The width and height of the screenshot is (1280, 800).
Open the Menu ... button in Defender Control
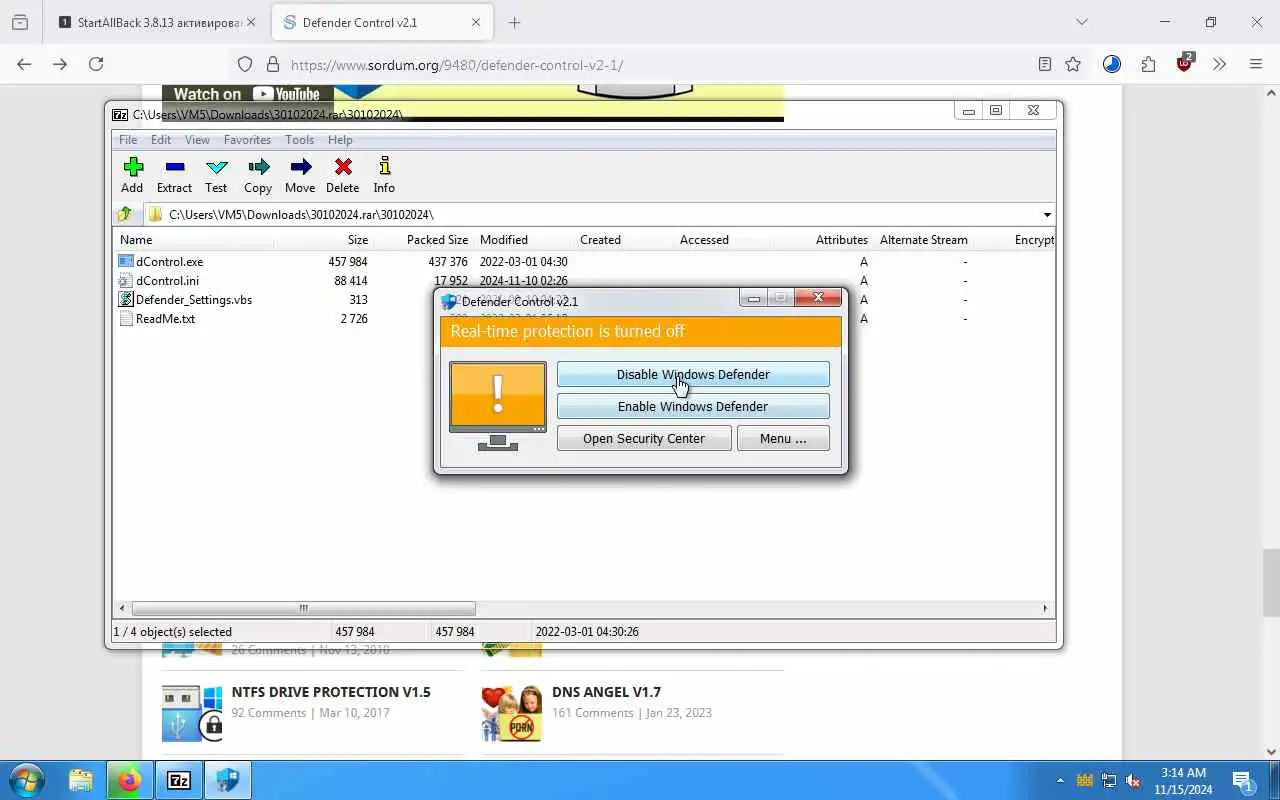click(x=783, y=438)
